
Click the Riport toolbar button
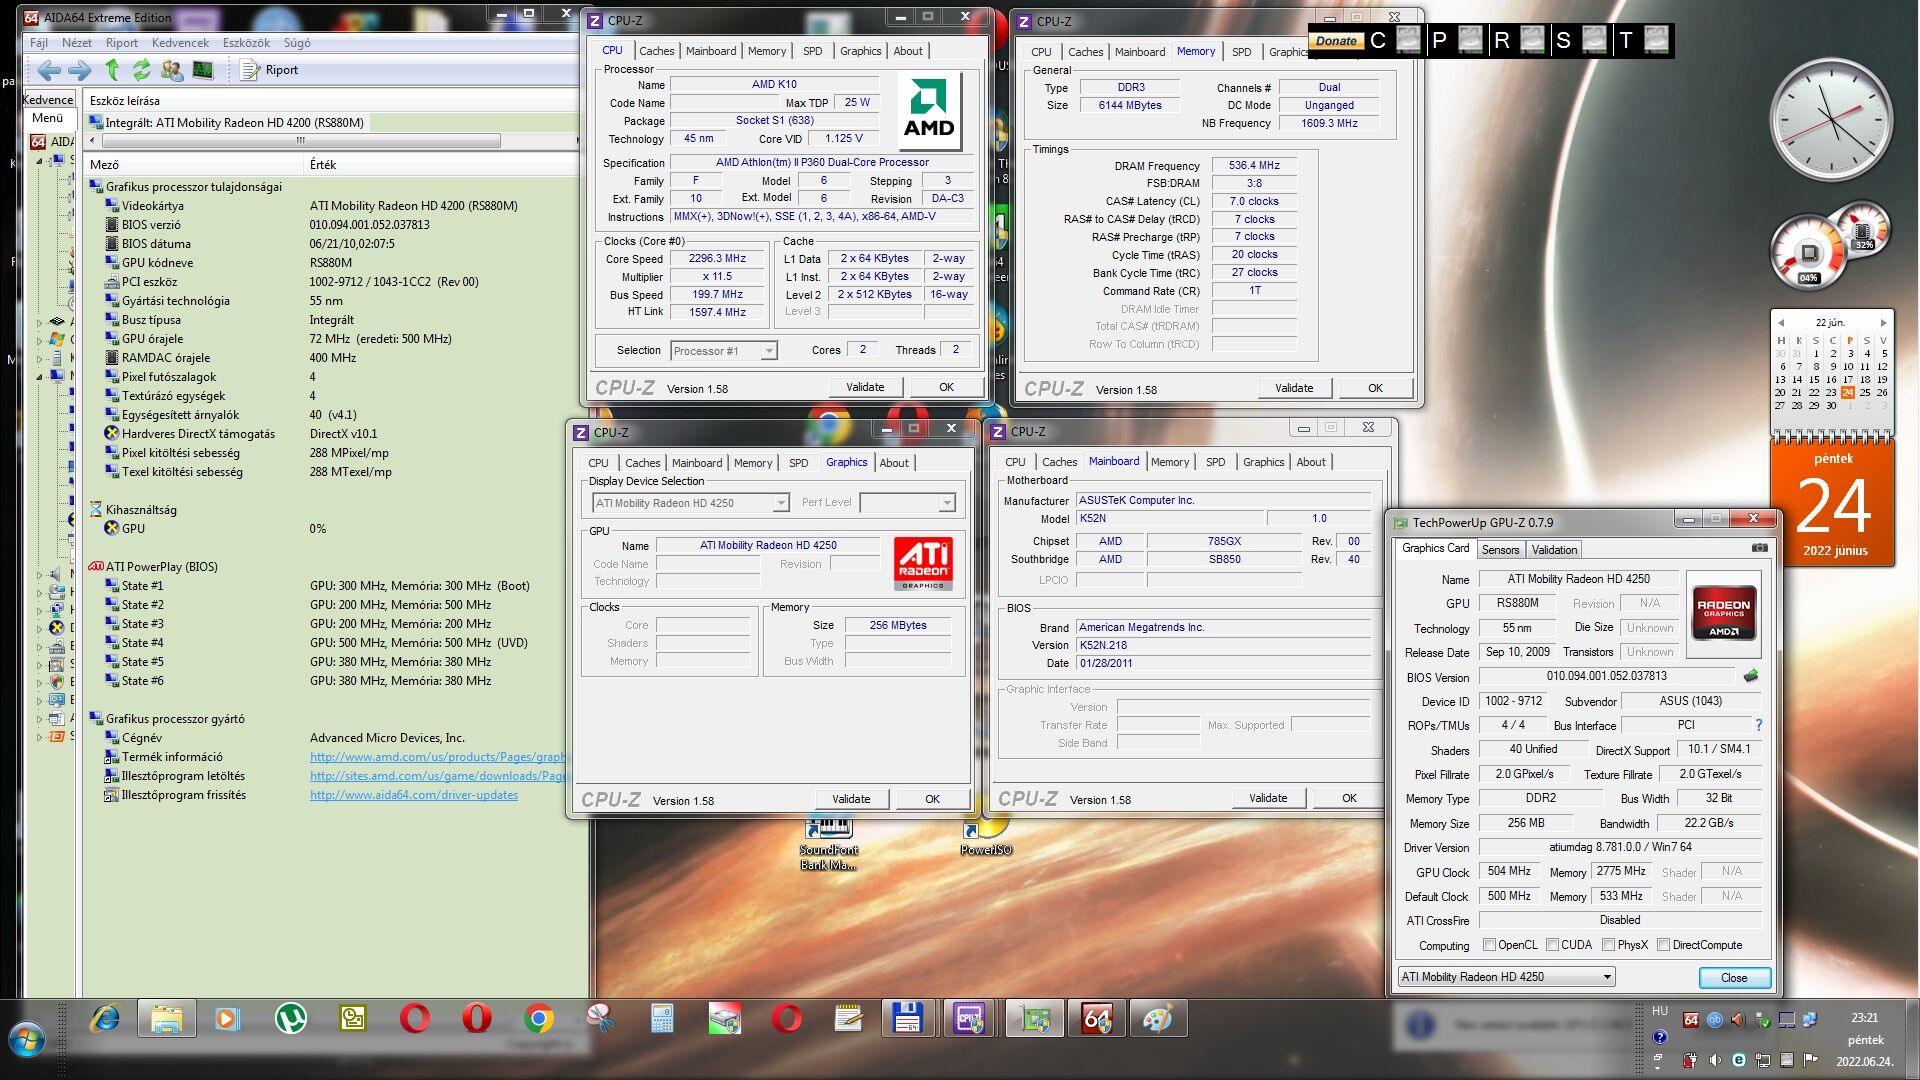[x=270, y=70]
